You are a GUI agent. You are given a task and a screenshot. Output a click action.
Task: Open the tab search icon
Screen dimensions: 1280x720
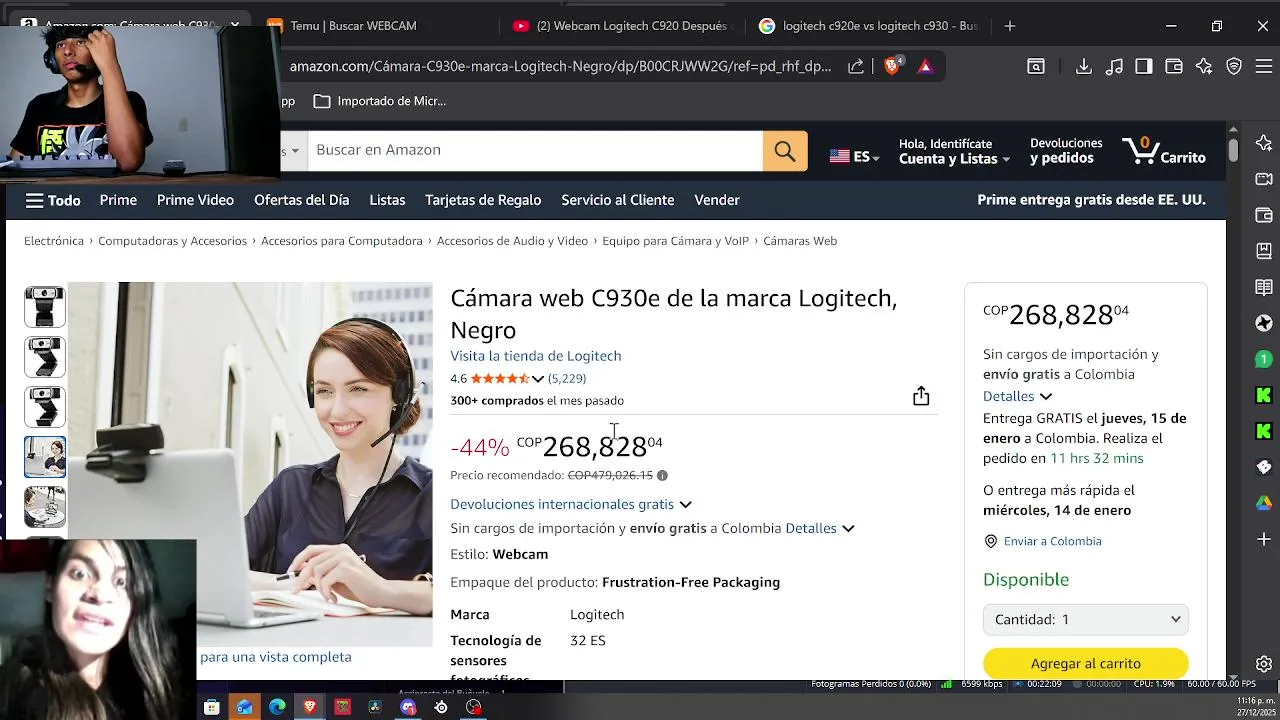1036,66
